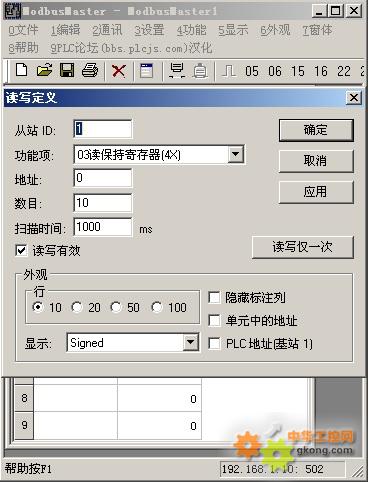Open the 8帮助 menu
Viewport: 368px width, 482px height.
23,48
